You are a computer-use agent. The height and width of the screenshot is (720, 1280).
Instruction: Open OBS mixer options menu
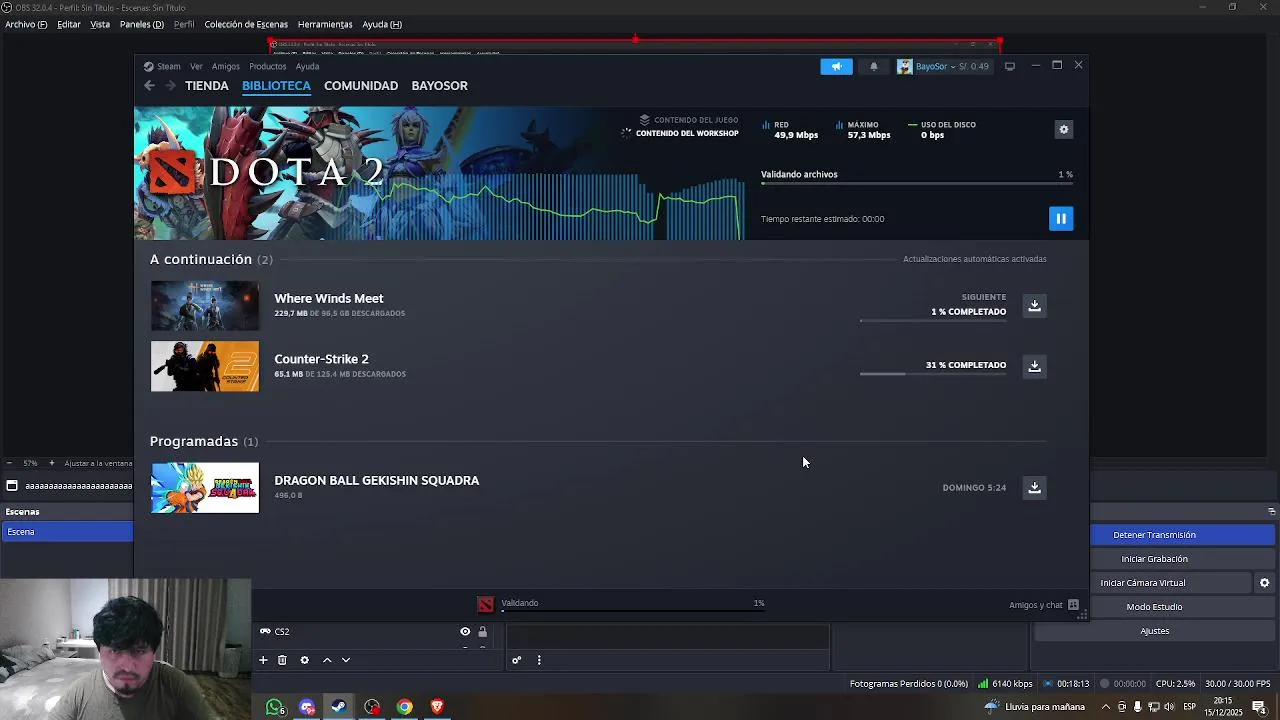tap(539, 660)
